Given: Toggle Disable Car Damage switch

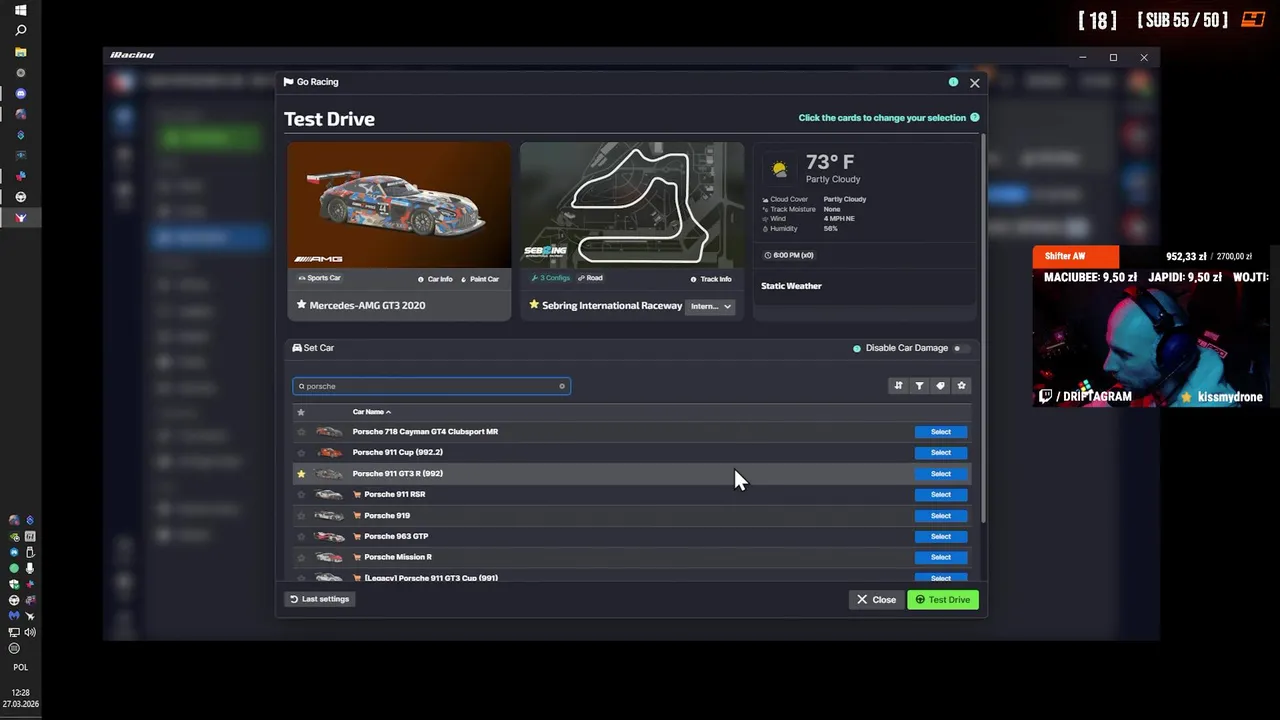Looking at the screenshot, I should [x=960, y=348].
